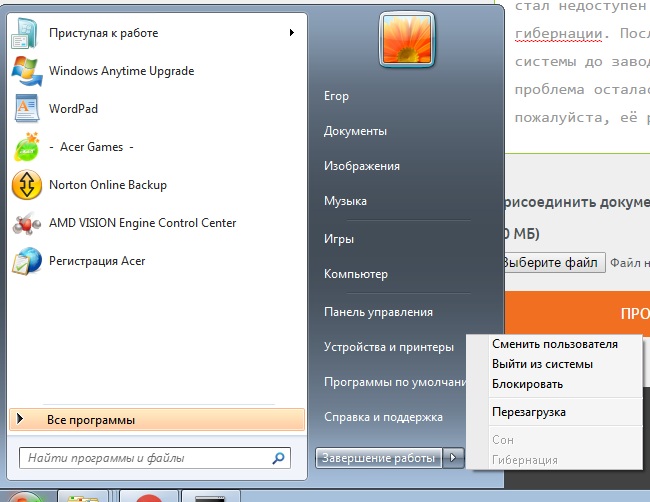
Task: Launch WordPad via its icon
Action: coord(27,109)
